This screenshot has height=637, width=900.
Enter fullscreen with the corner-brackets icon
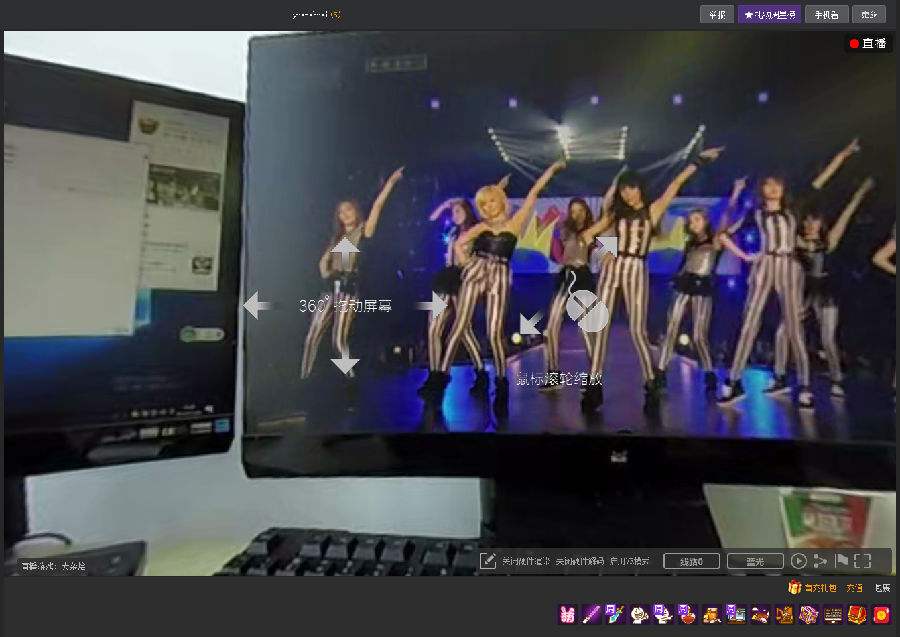[x=863, y=561]
